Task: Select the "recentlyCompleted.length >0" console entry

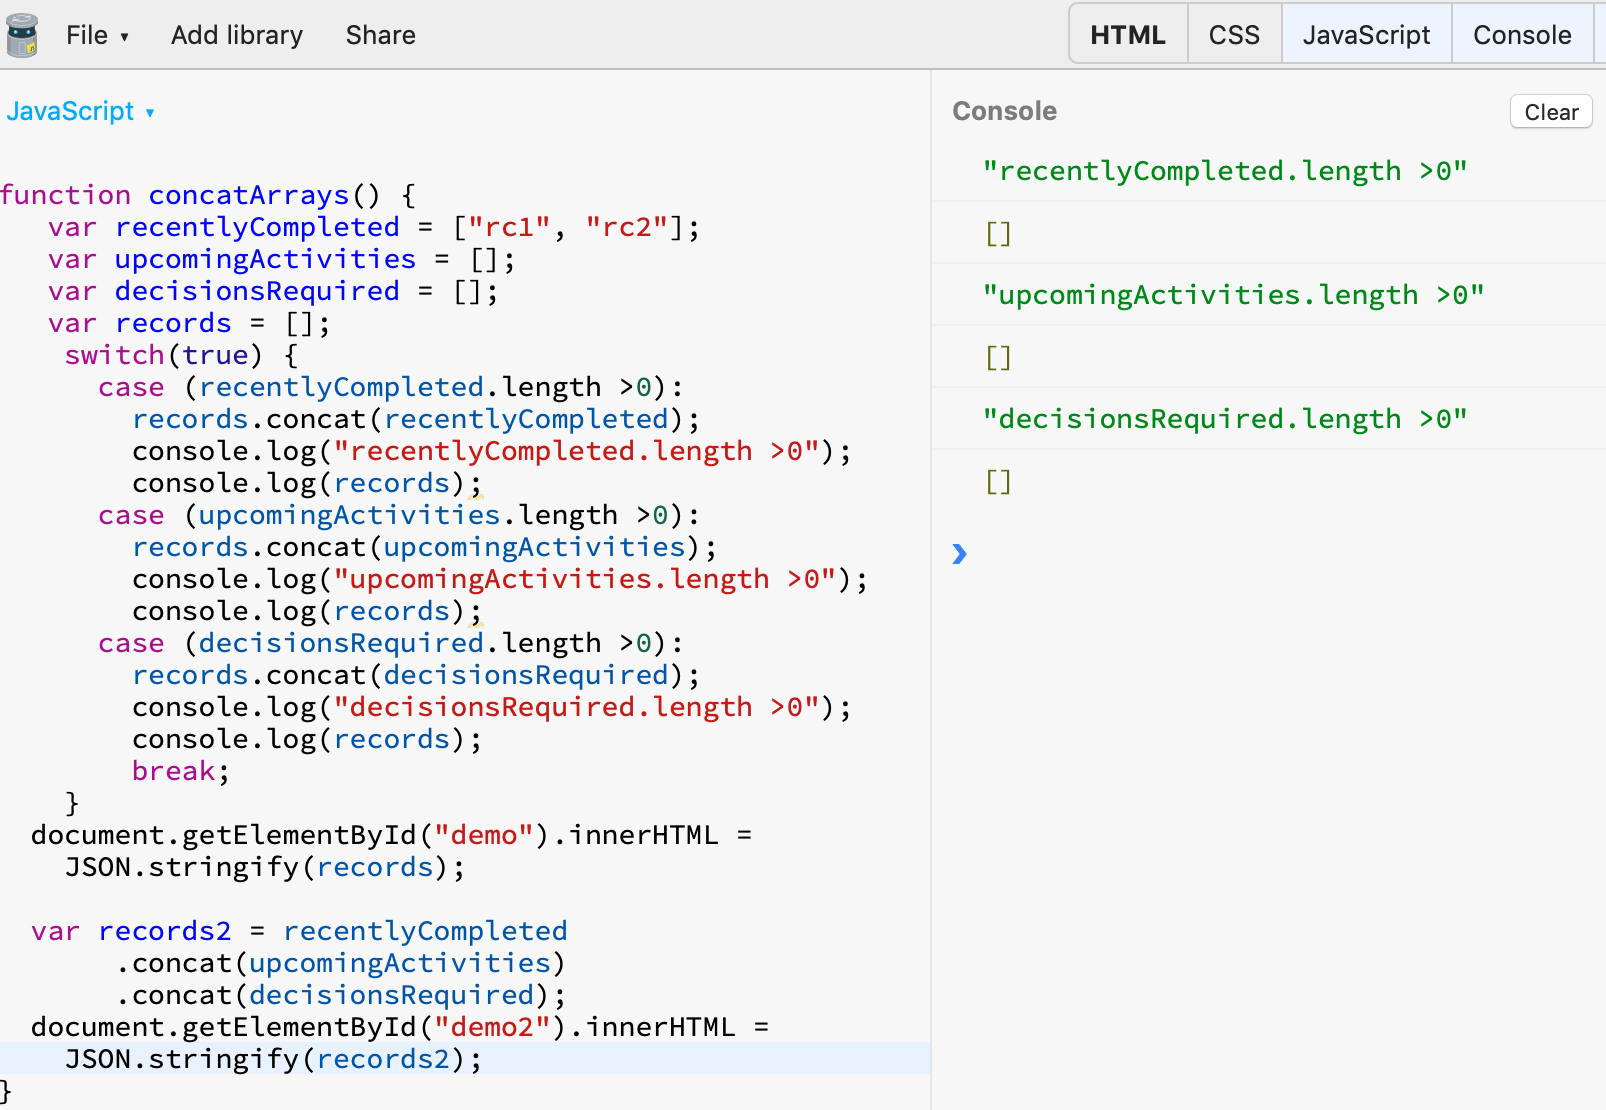Action: click(1227, 170)
